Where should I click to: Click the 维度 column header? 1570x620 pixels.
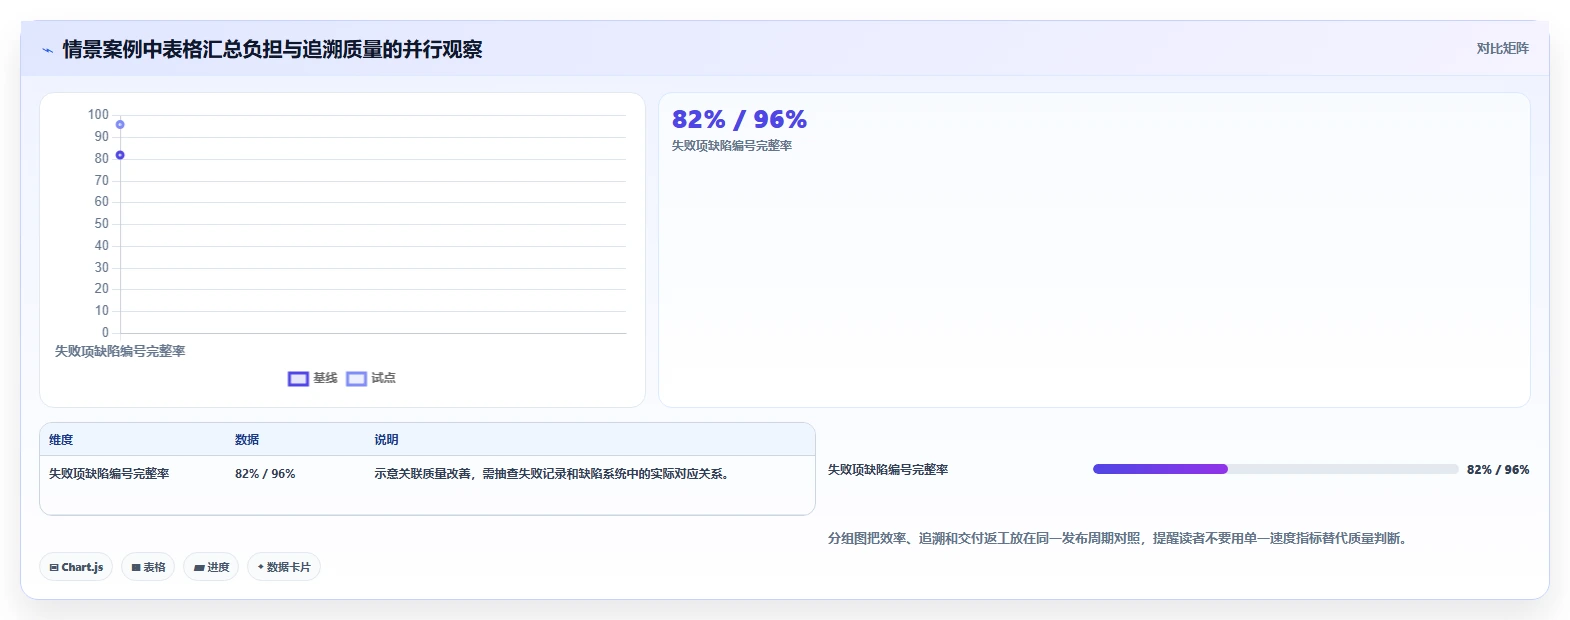[61, 440]
